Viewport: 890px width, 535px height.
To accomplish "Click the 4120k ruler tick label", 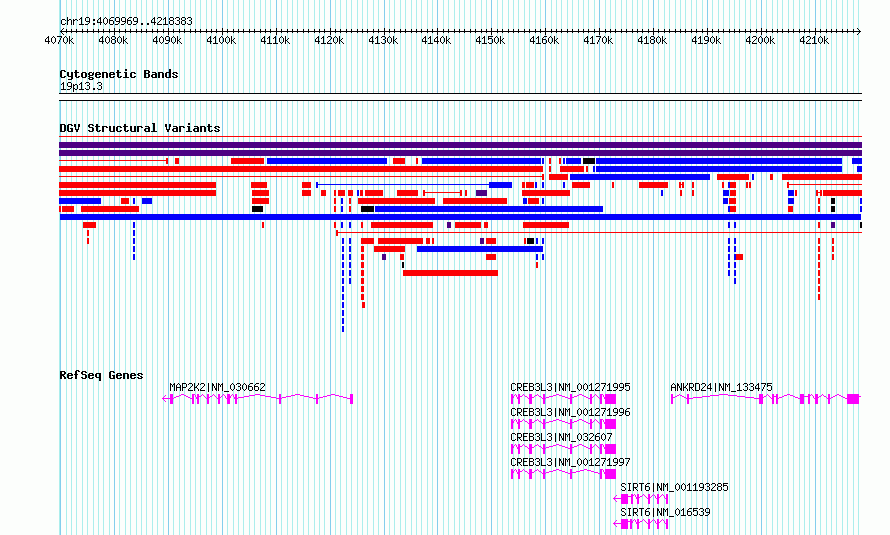I will tap(329, 40).
